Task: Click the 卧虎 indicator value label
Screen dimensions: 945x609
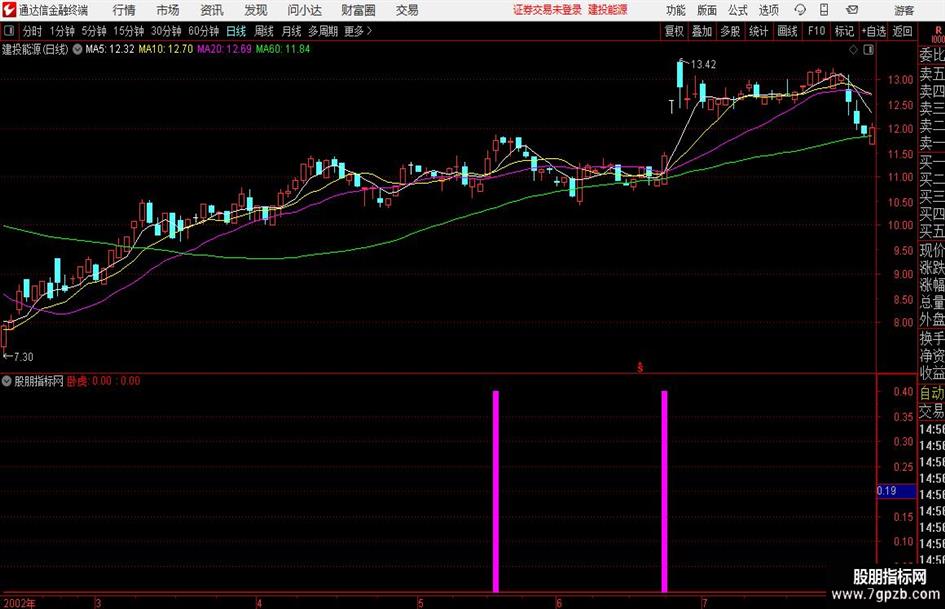Action: (x=103, y=381)
